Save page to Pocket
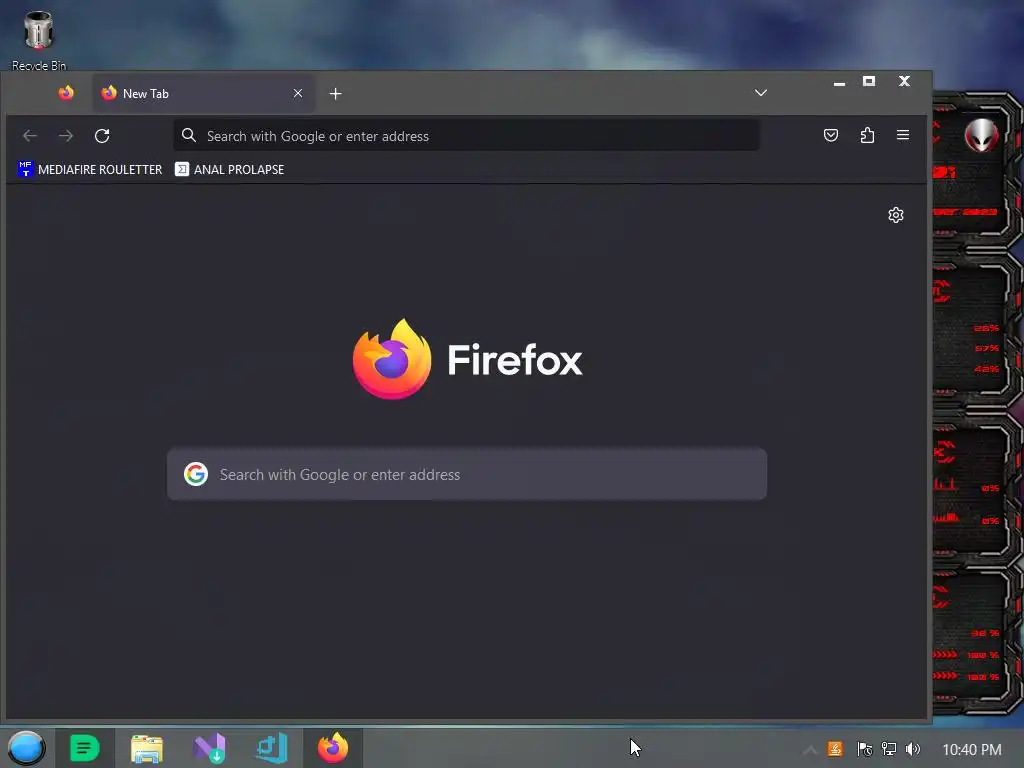 [831, 135]
